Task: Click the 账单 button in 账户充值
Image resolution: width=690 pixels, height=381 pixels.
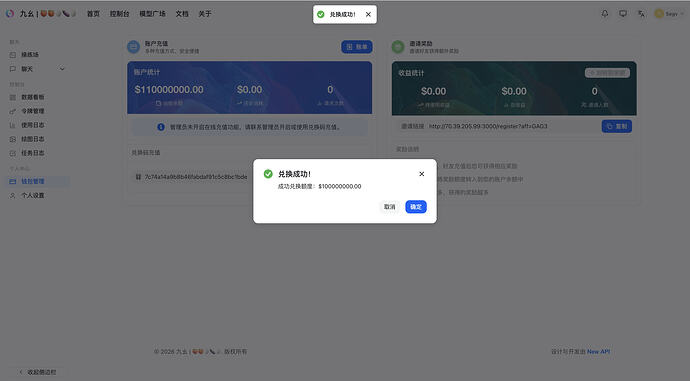Action: (357, 47)
